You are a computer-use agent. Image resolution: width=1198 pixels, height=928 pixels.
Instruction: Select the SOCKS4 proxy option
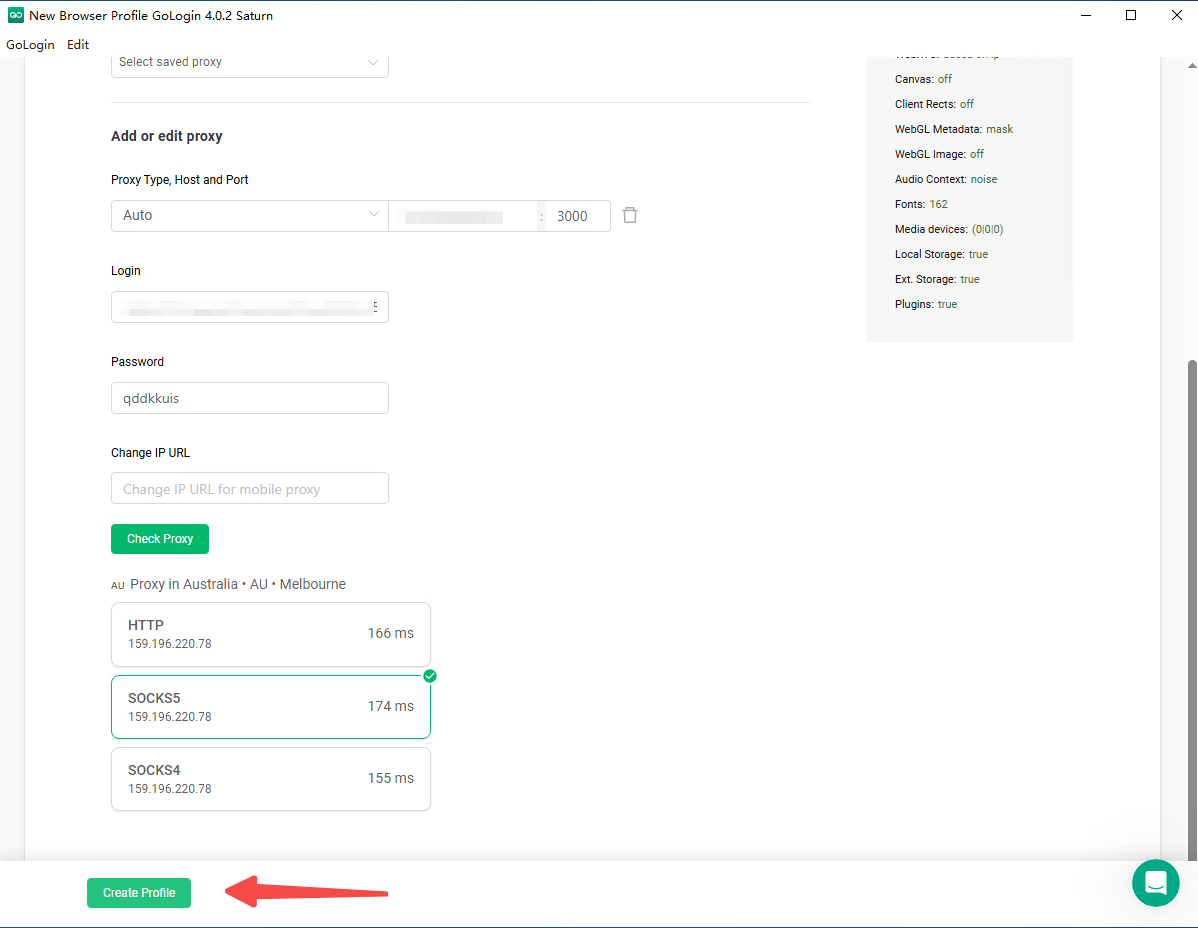click(x=270, y=779)
